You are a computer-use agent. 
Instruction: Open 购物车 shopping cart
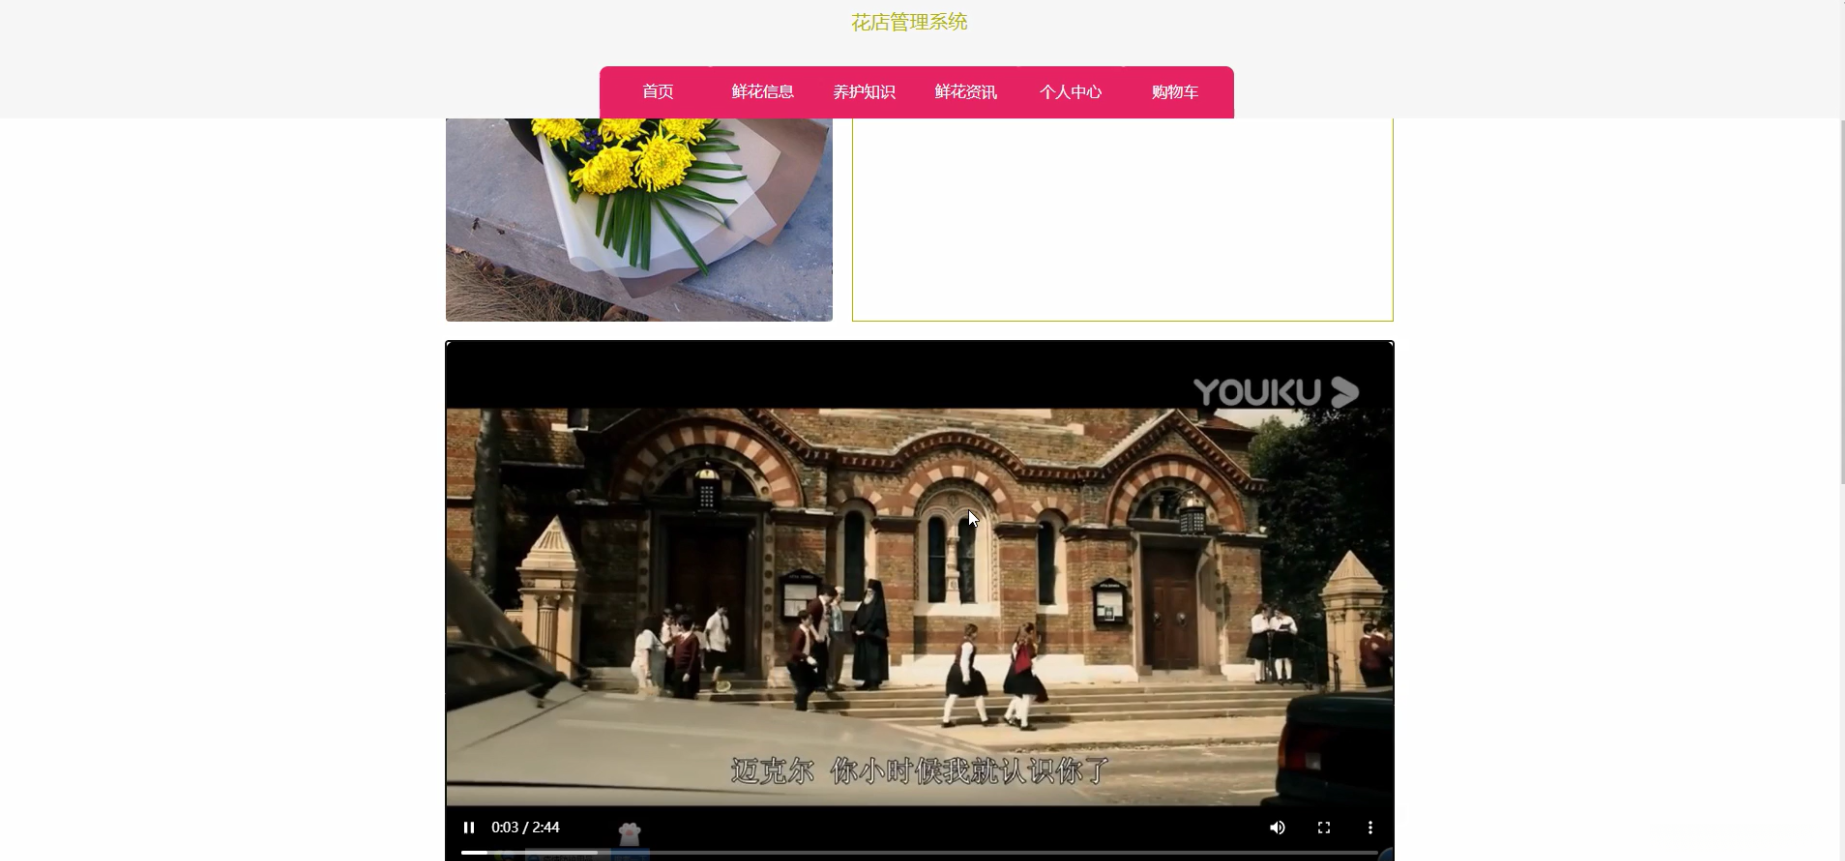point(1175,92)
